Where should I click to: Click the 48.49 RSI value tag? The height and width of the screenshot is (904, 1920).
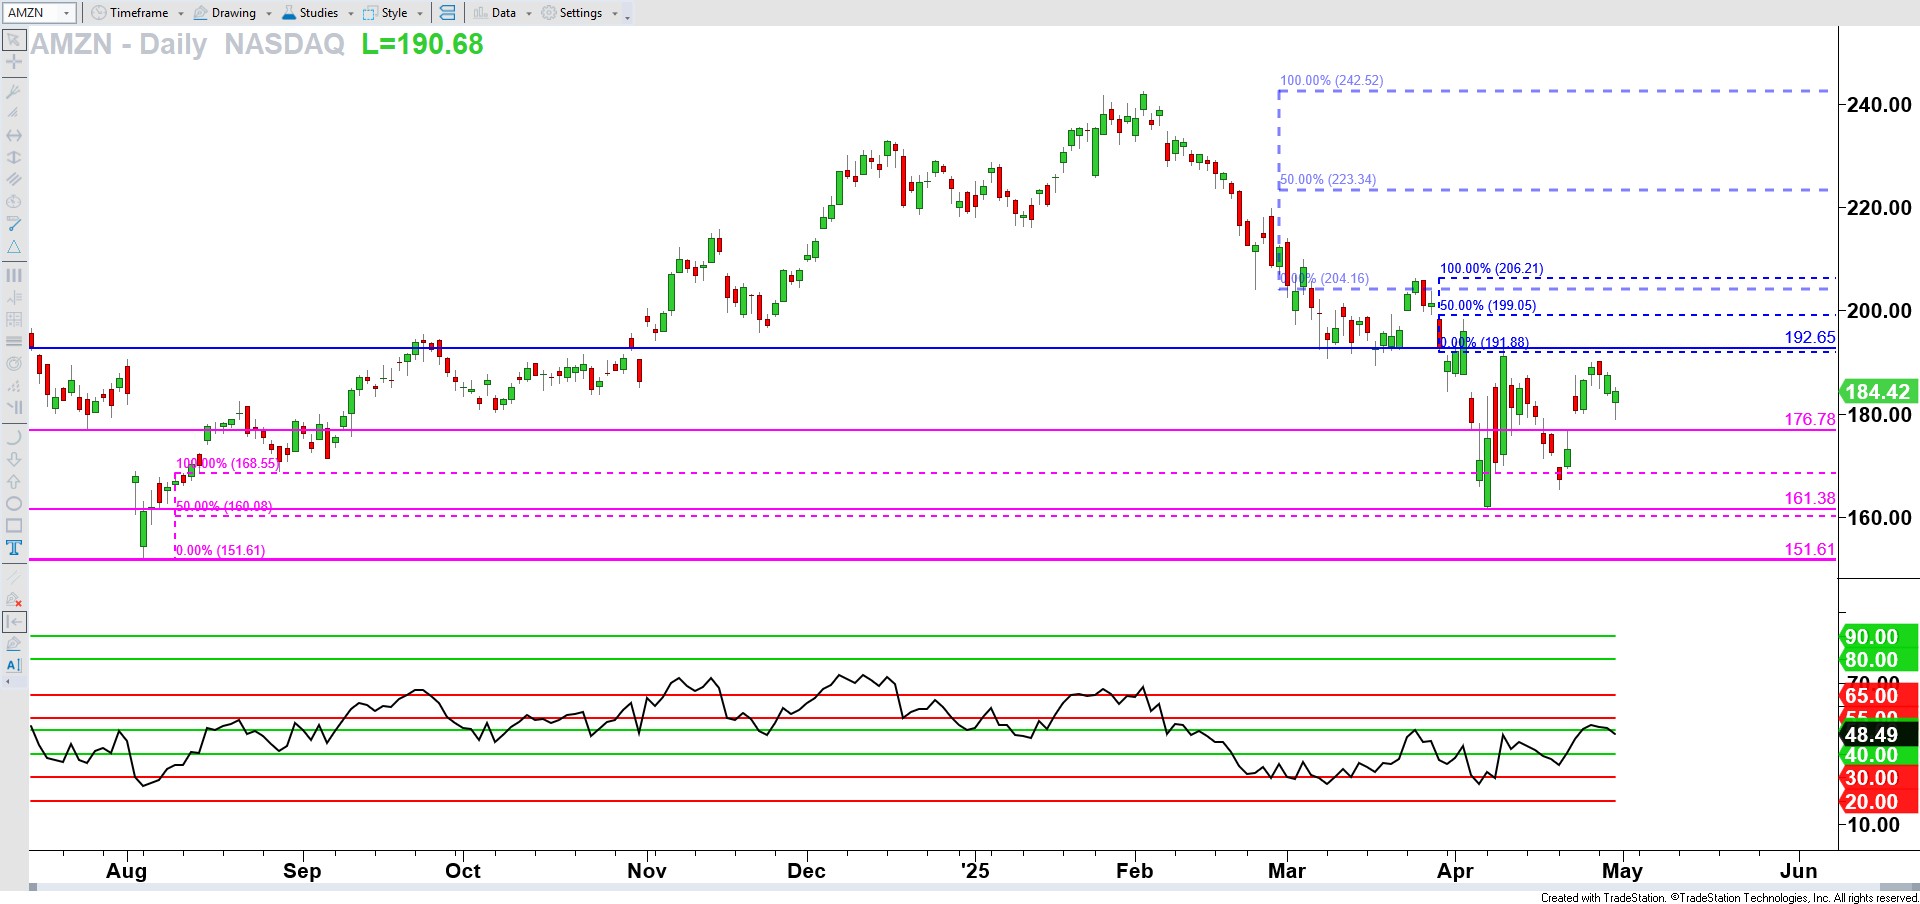(x=1879, y=734)
